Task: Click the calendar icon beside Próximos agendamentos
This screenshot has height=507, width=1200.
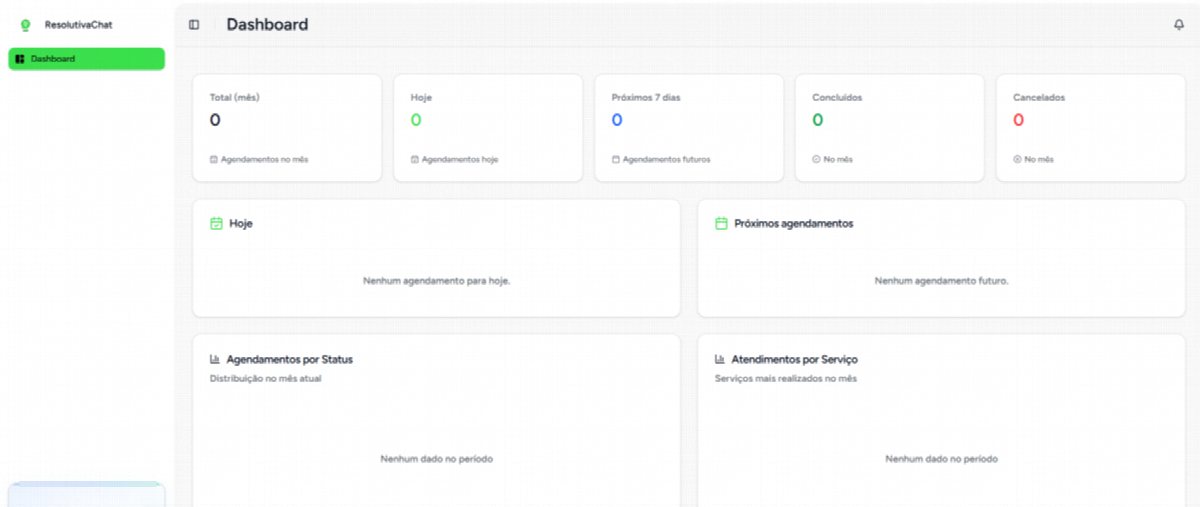Action: point(721,224)
